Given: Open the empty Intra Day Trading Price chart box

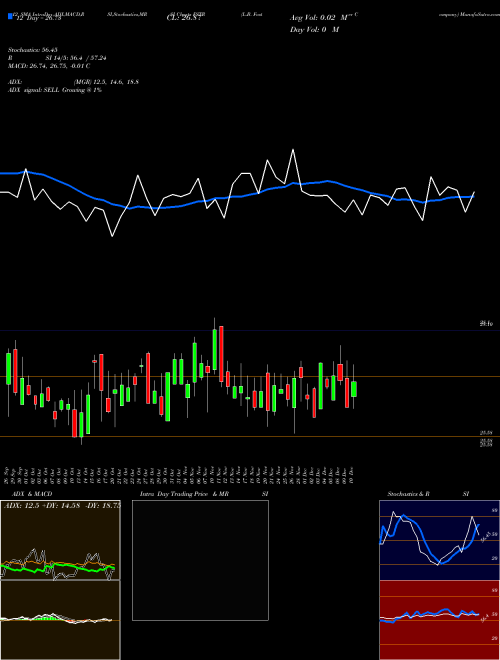Looking at the screenshot, I should point(200,560).
